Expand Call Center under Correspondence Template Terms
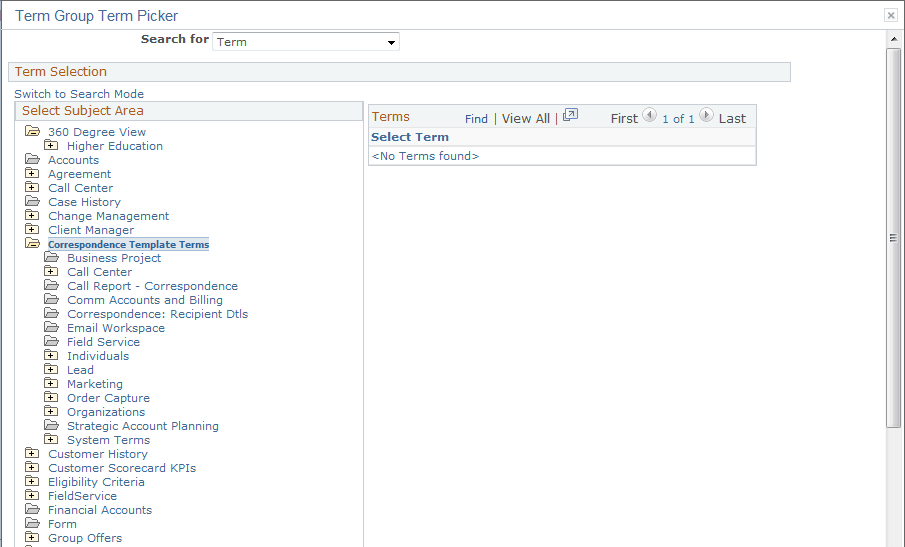 [51, 271]
